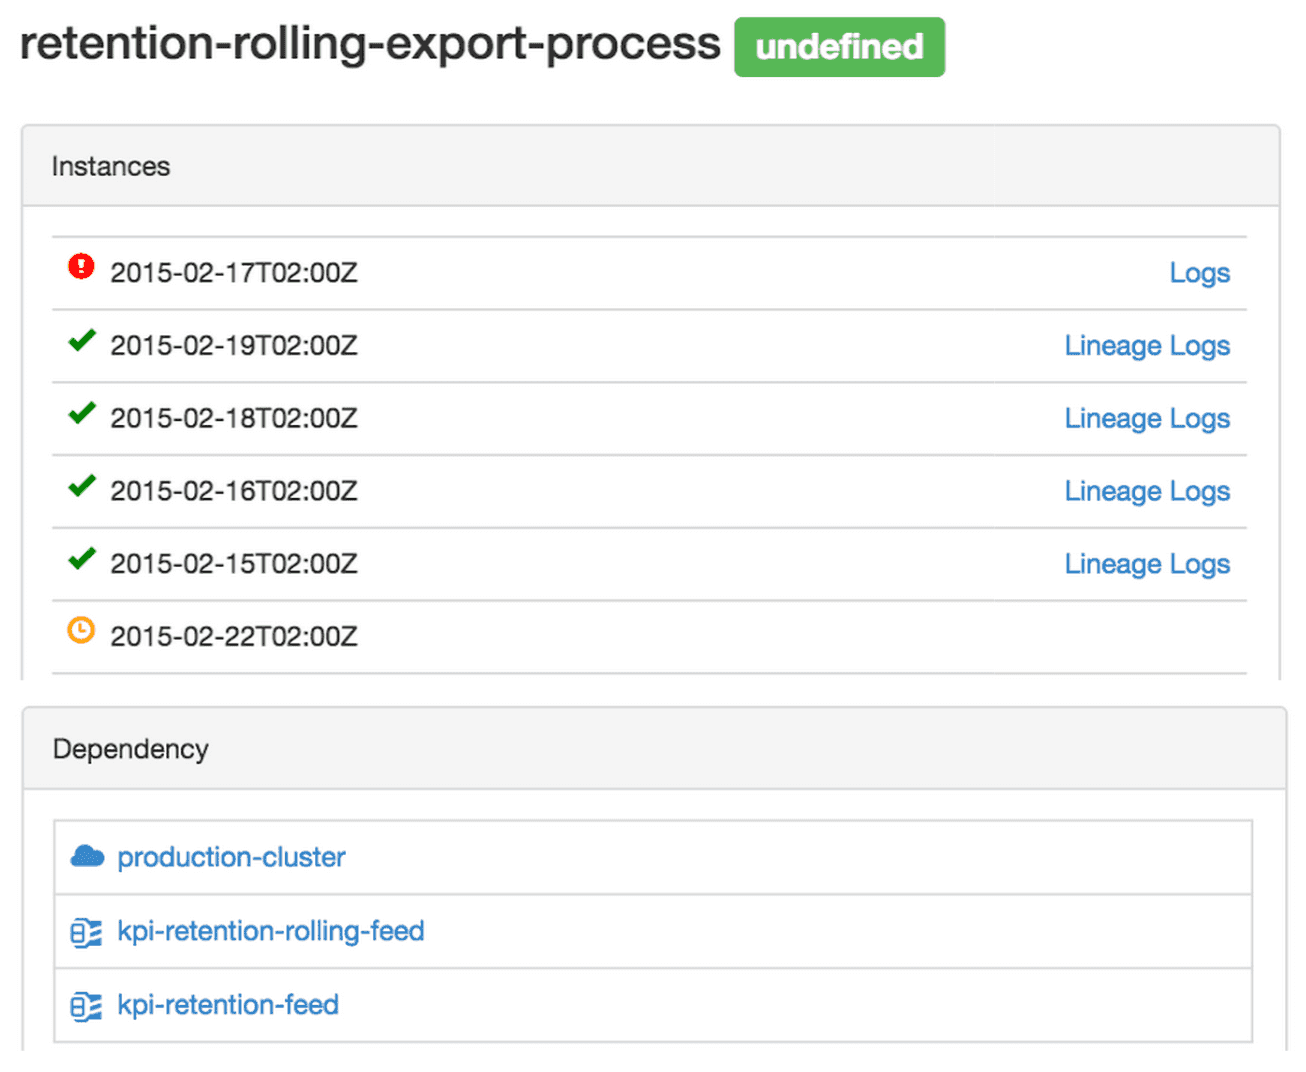1306x1072 pixels.
Task: Click the green checkmark for 2015-02-19 instance
Action: pyautogui.click(x=82, y=341)
